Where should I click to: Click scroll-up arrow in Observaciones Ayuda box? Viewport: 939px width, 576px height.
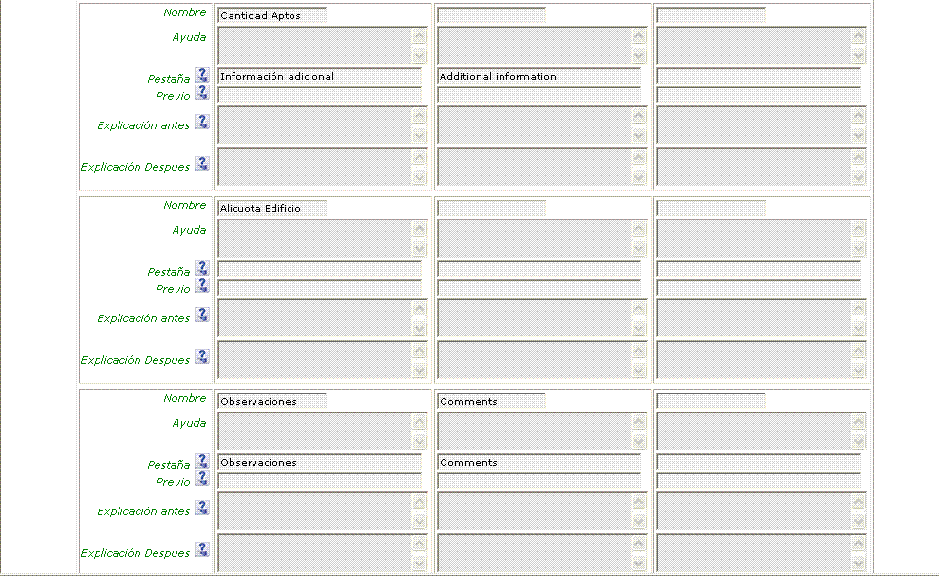pos(419,422)
